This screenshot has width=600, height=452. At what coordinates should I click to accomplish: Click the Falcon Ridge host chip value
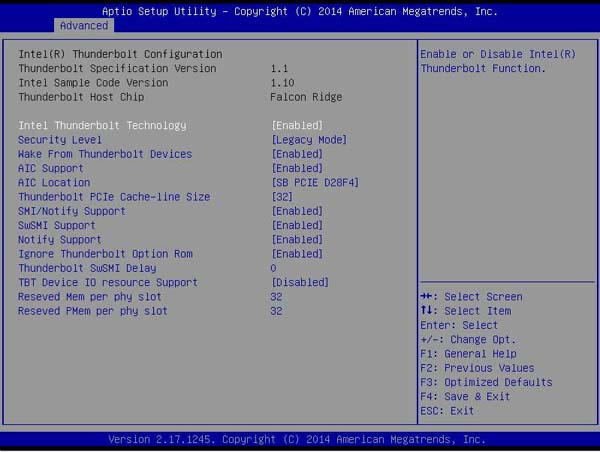(306, 97)
